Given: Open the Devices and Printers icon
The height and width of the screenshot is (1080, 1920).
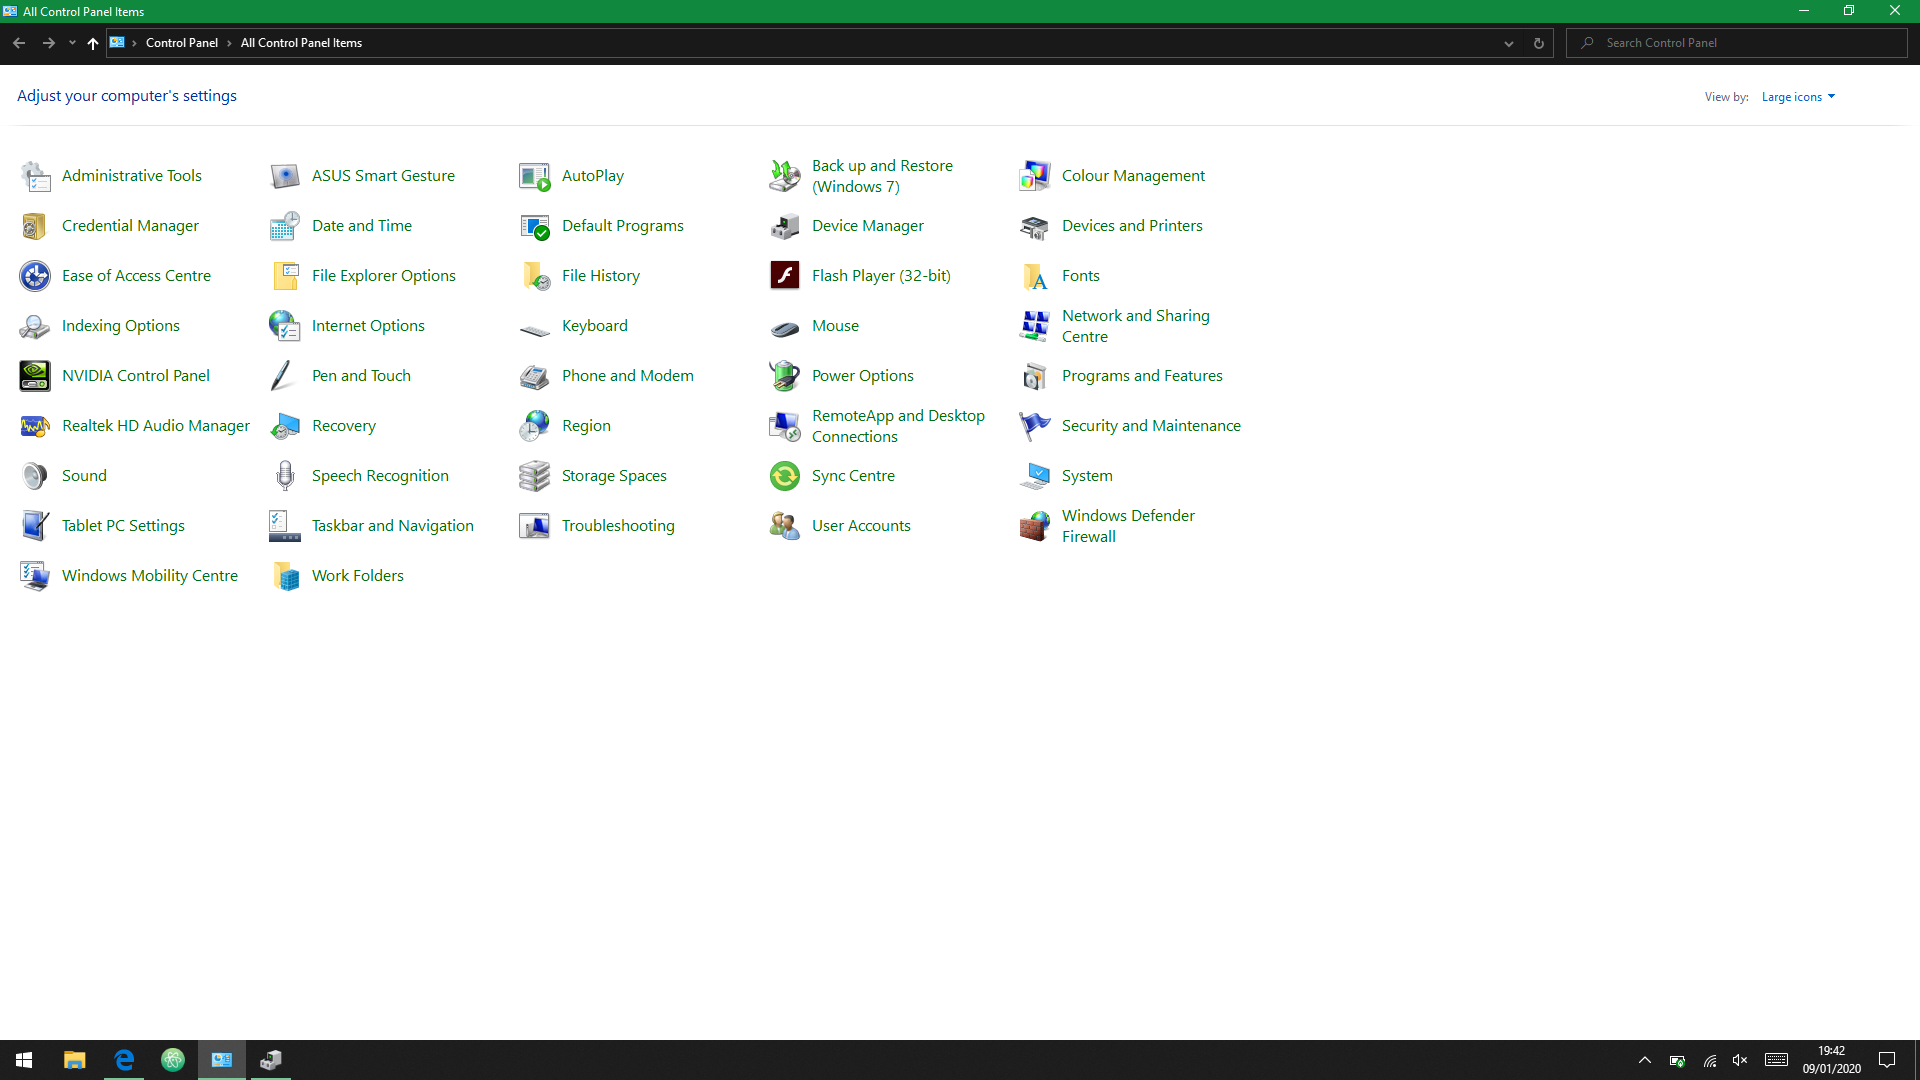Looking at the screenshot, I should (x=1035, y=226).
